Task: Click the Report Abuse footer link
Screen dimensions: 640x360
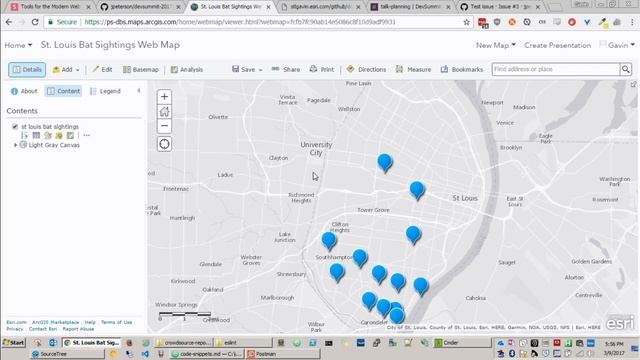Action: (x=78, y=329)
